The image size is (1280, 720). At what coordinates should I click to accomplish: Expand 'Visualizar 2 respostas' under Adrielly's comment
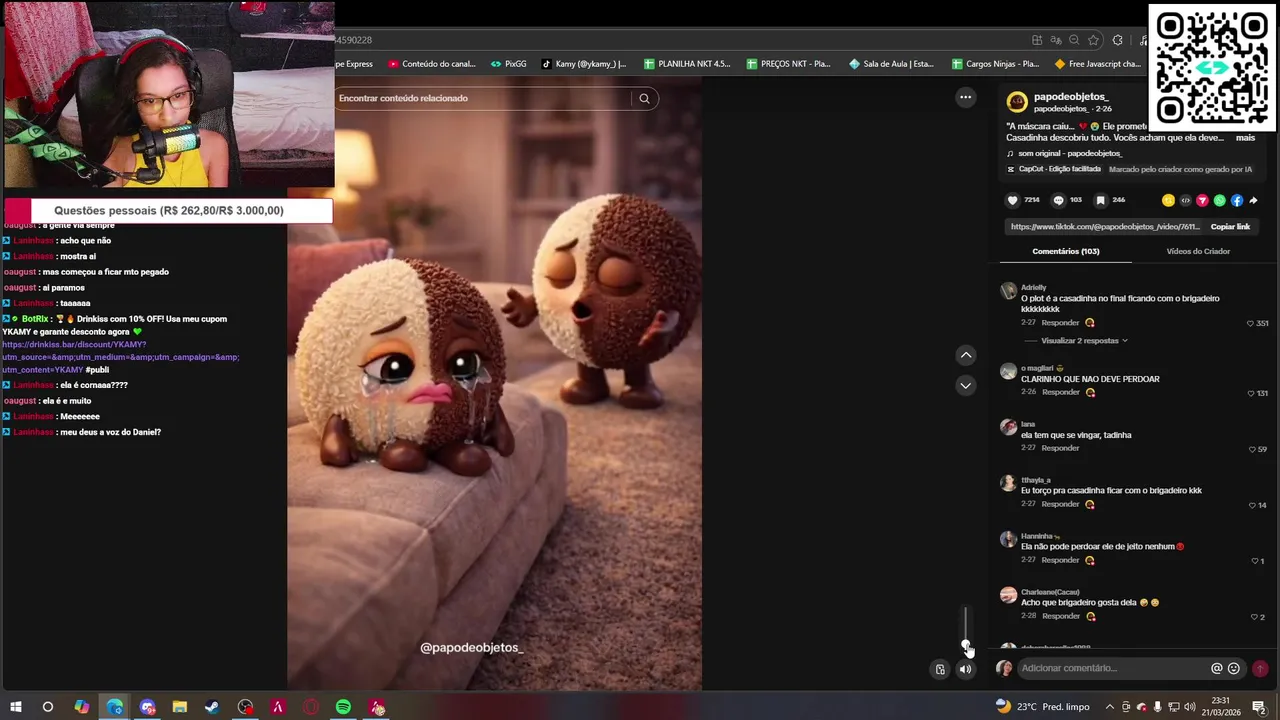(1083, 341)
